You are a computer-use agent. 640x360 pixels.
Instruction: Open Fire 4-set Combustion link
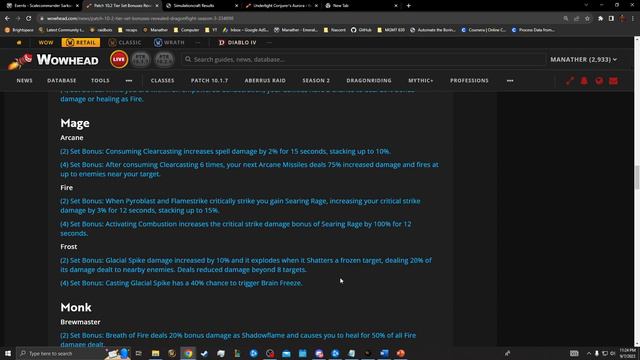[x=236, y=229]
